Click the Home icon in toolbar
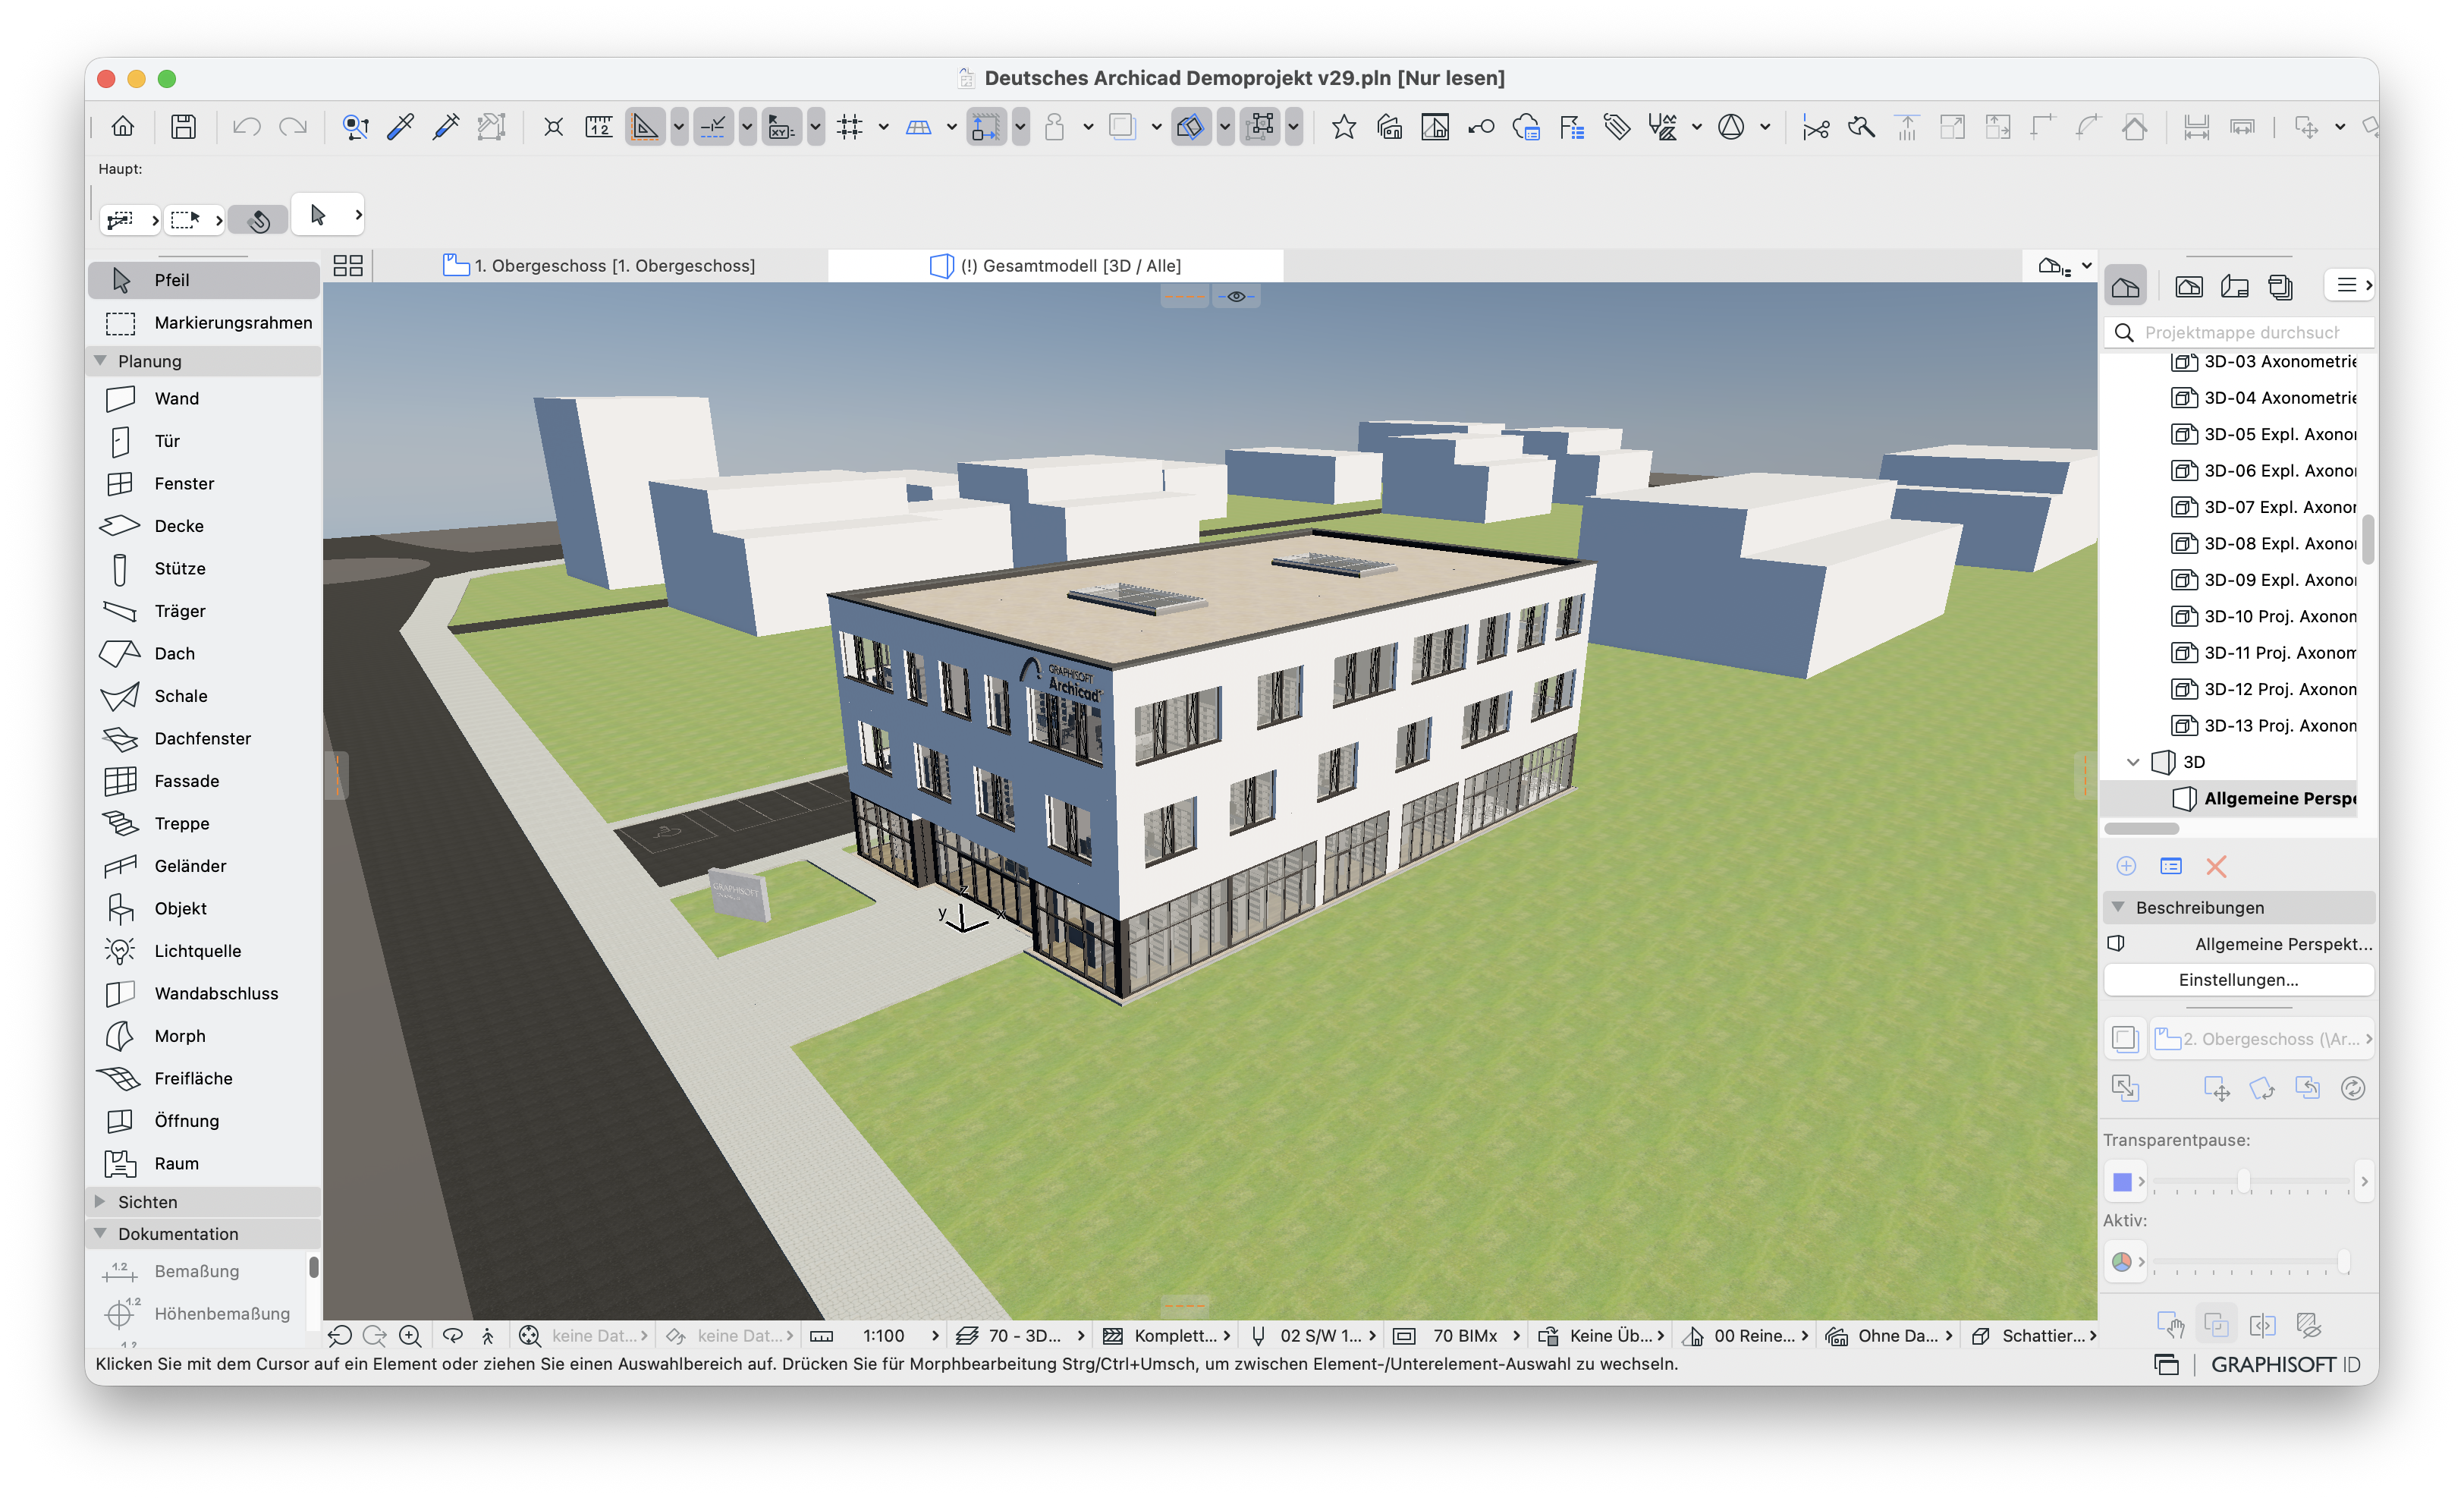 [122, 127]
